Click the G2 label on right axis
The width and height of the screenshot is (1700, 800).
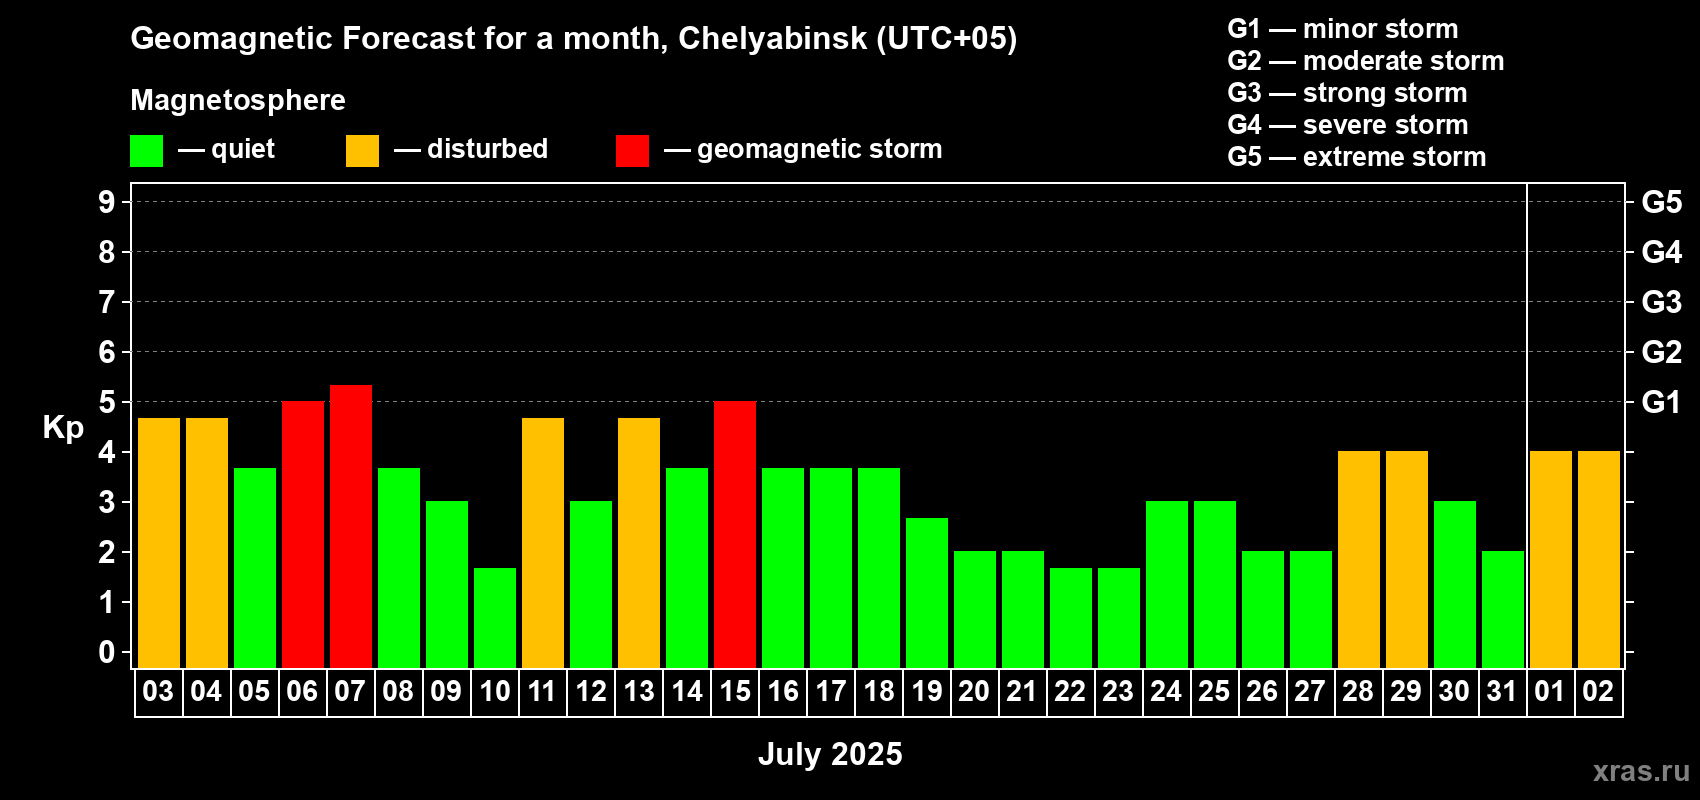[1661, 352]
